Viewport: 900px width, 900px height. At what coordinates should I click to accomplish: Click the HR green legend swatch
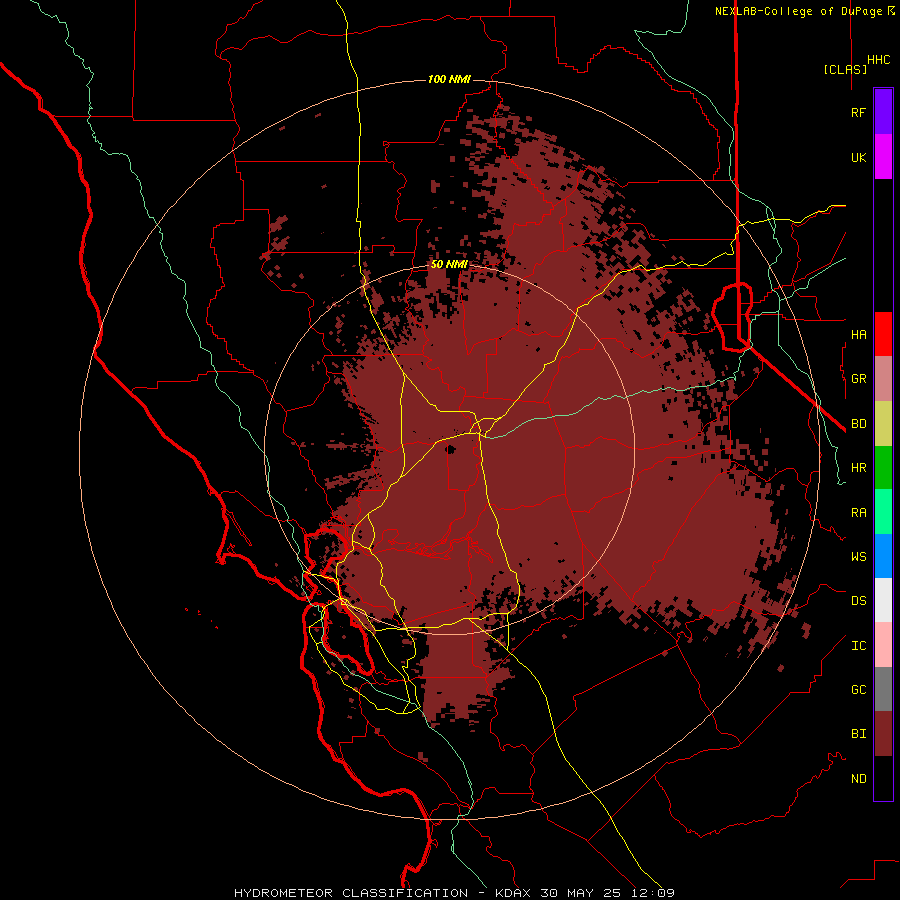(x=883, y=467)
